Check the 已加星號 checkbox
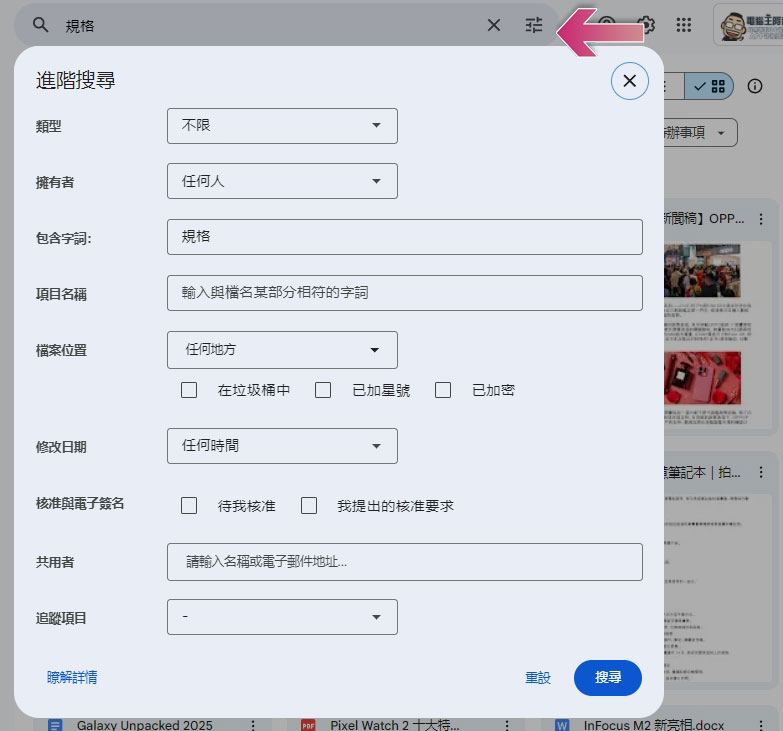The height and width of the screenshot is (731, 783). (323, 390)
